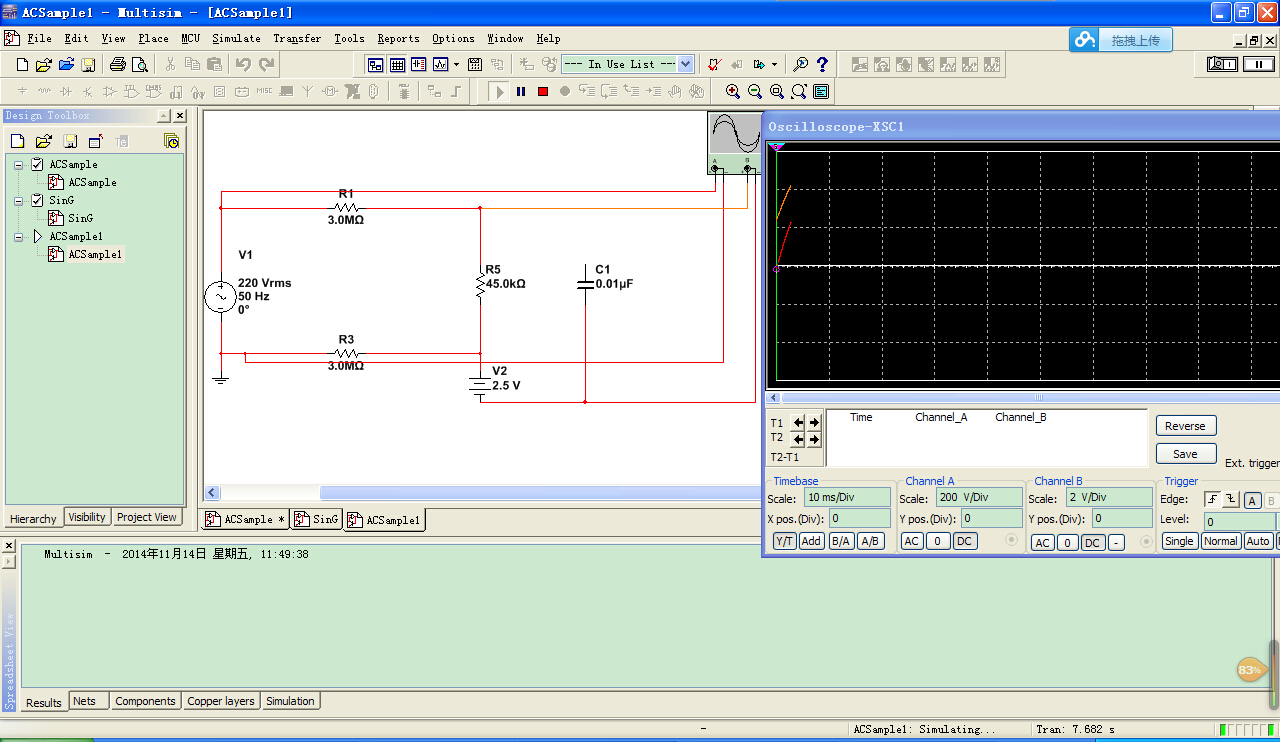Open the MCU menu
Viewport: 1280px width, 742px height.
[191, 38]
